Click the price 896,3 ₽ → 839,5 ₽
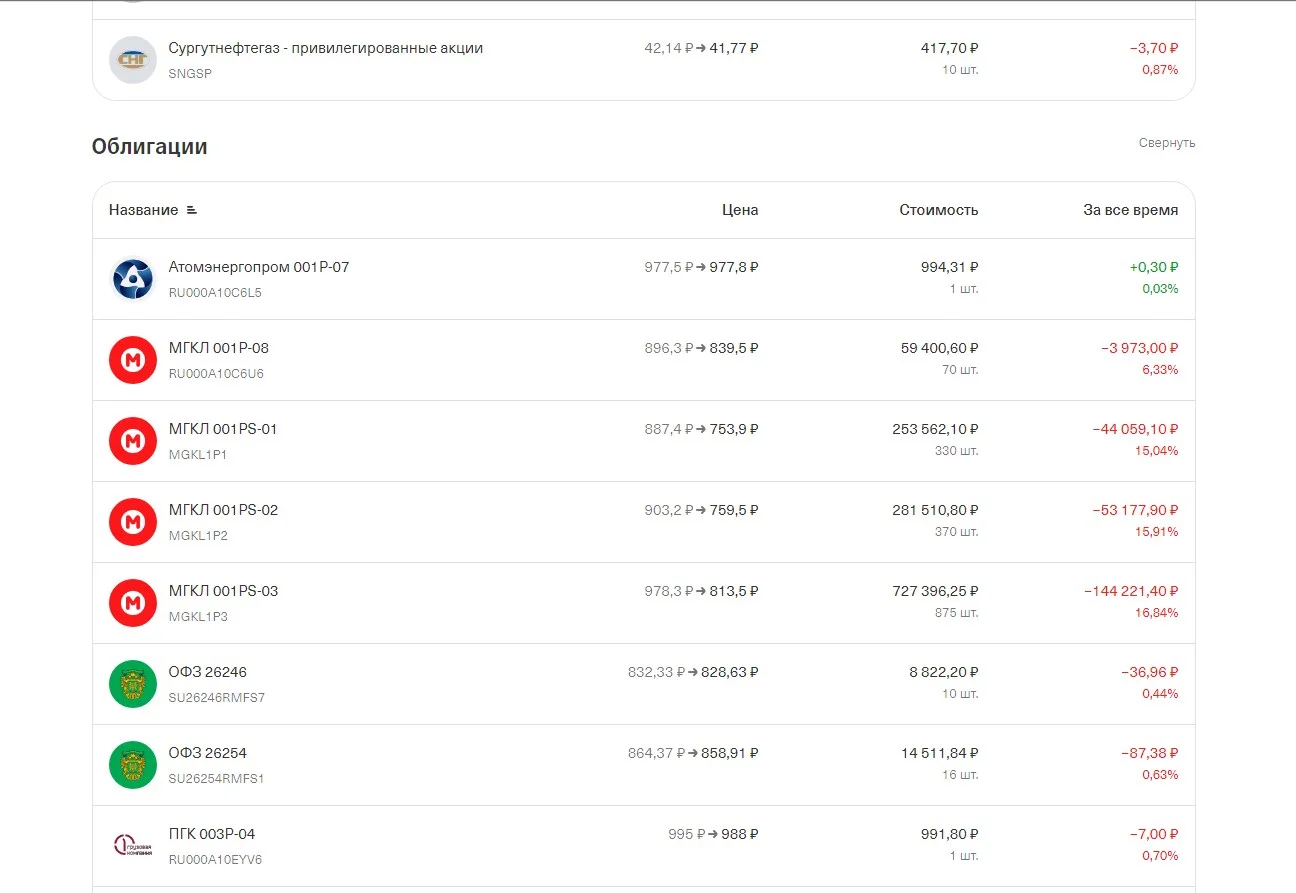This screenshot has width=1296, height=893. [x=702, y=348]
